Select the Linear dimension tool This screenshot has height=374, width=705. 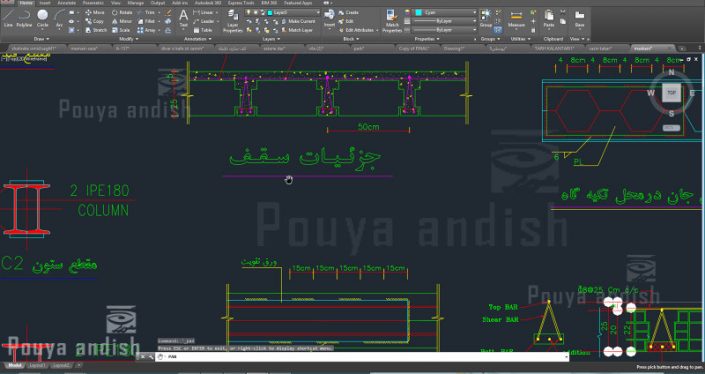pos(203,13)
